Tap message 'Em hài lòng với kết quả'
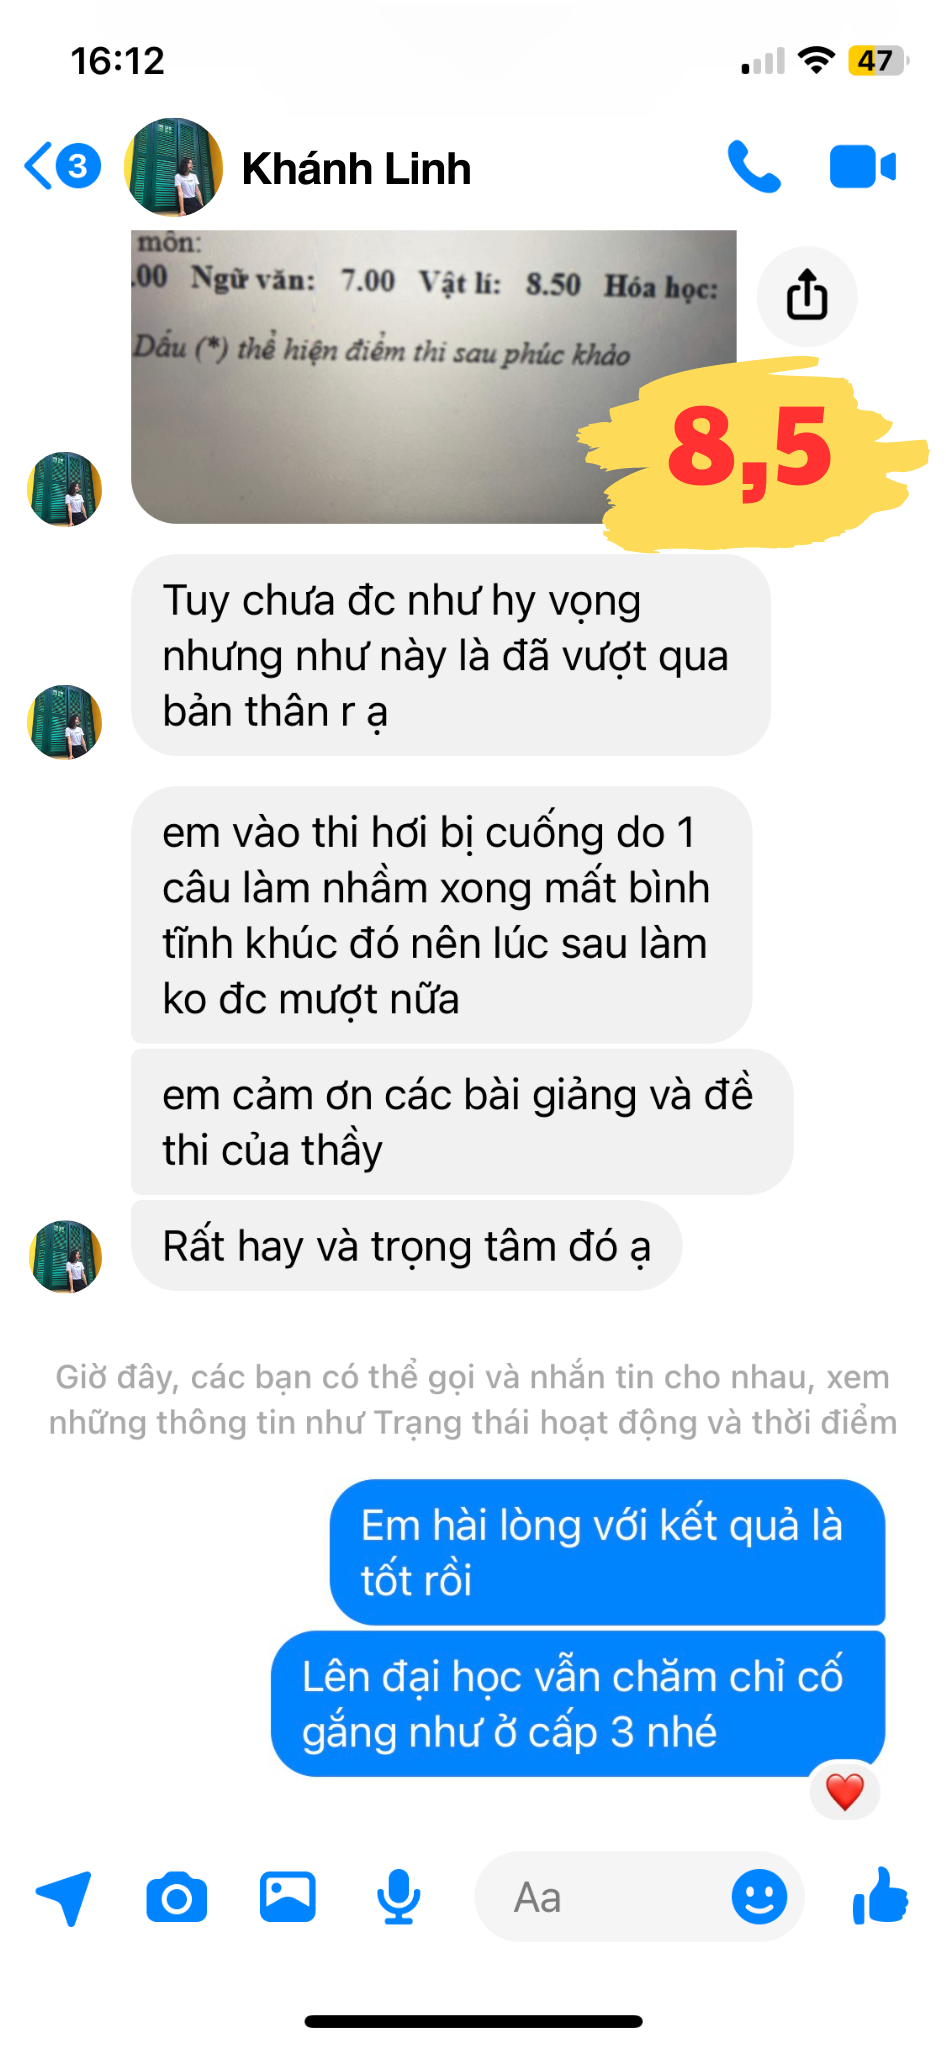 tap(608, 1552)
